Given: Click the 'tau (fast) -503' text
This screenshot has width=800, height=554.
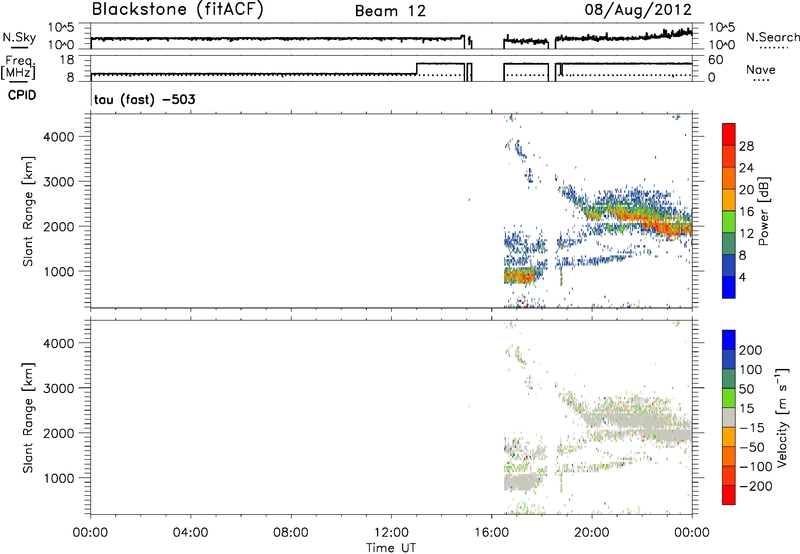Looking at the screenshot, I should coord(144,99).
